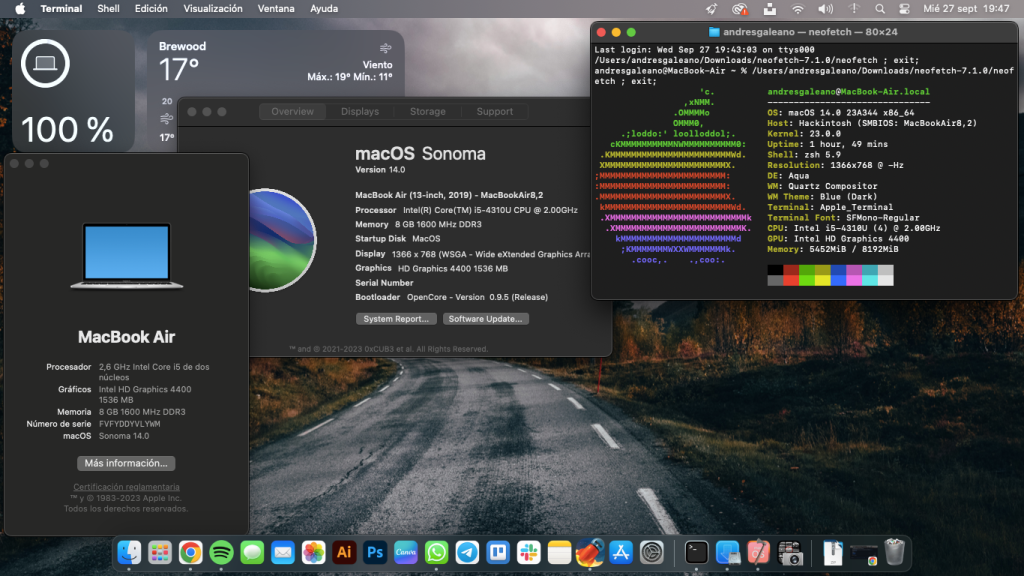
Task: Open Slack in the Dock
Action: tap(529, 552)
